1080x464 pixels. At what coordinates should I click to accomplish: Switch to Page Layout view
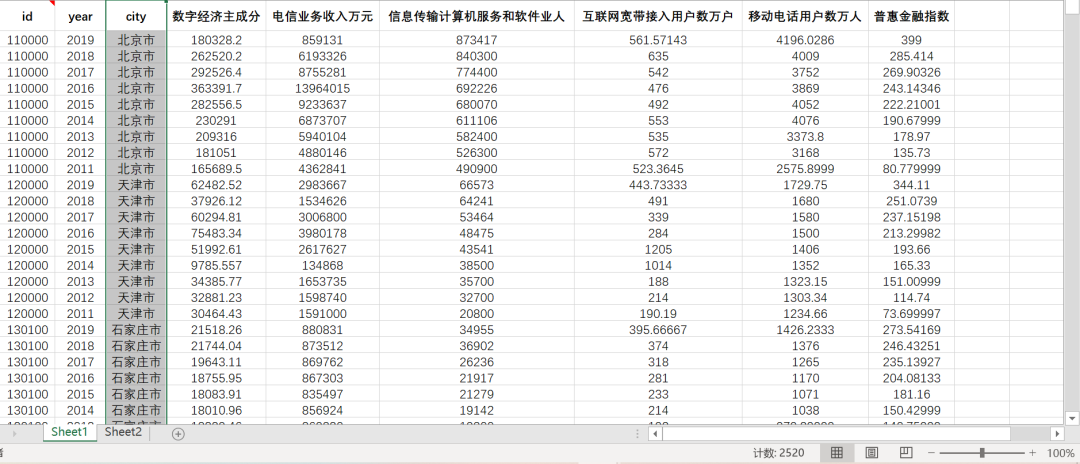click(871, 452)
